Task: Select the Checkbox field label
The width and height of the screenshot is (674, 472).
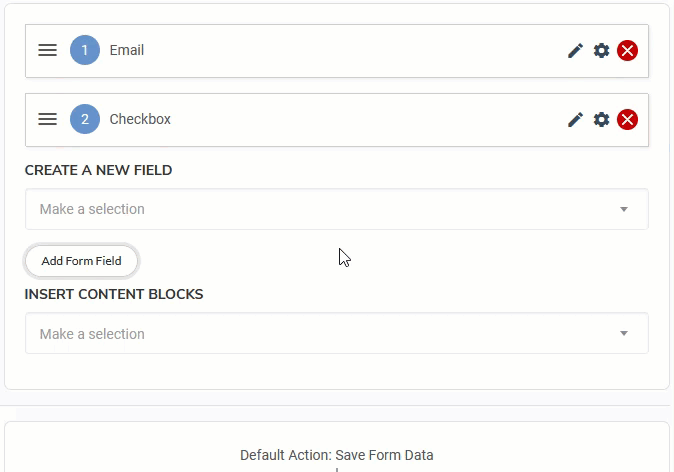Action: pyautogui.click(x=140, y=119)
